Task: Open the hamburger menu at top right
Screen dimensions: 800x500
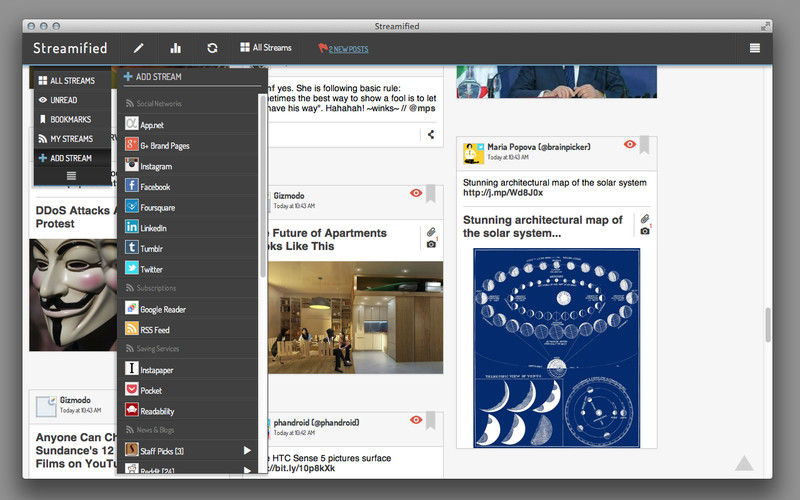Action: point(755,48)
